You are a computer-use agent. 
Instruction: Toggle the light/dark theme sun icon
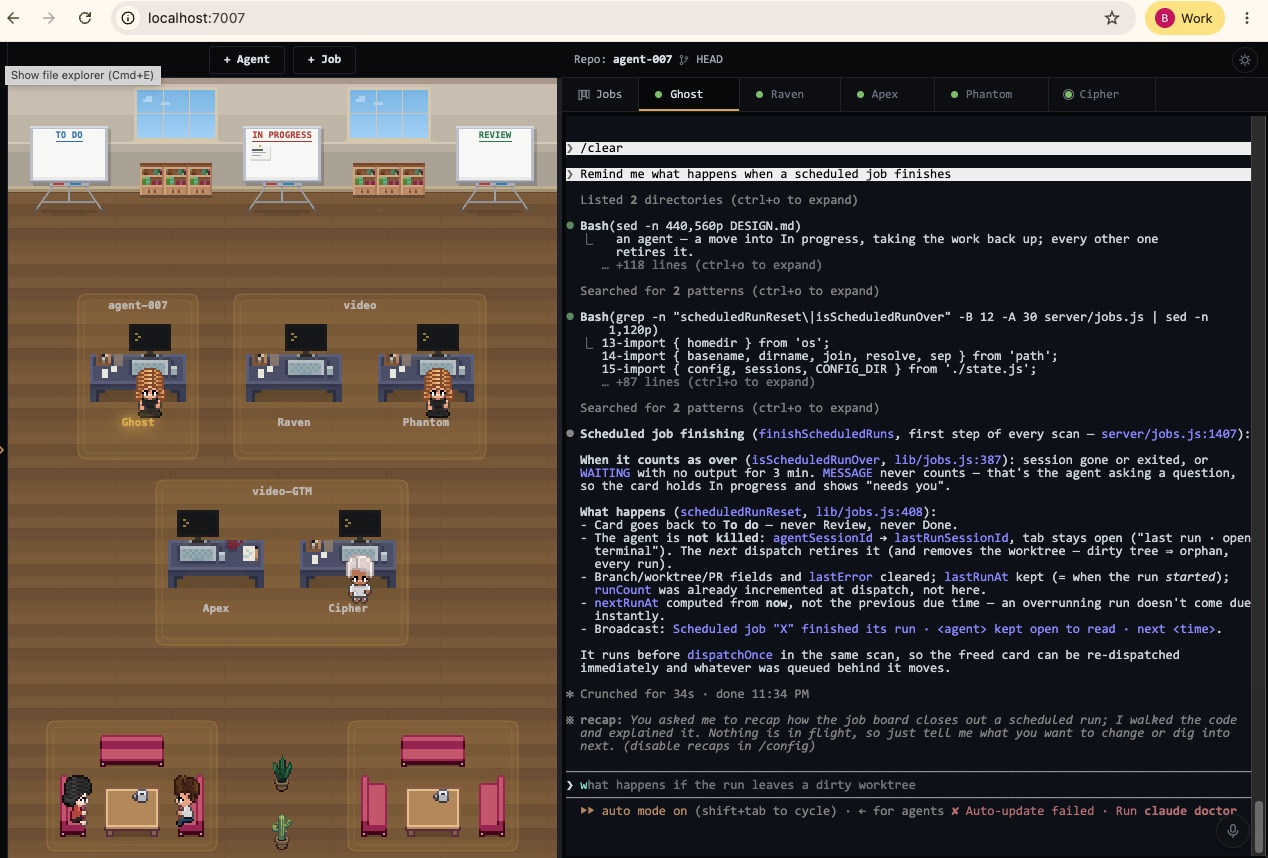[x=1245, y=59]
